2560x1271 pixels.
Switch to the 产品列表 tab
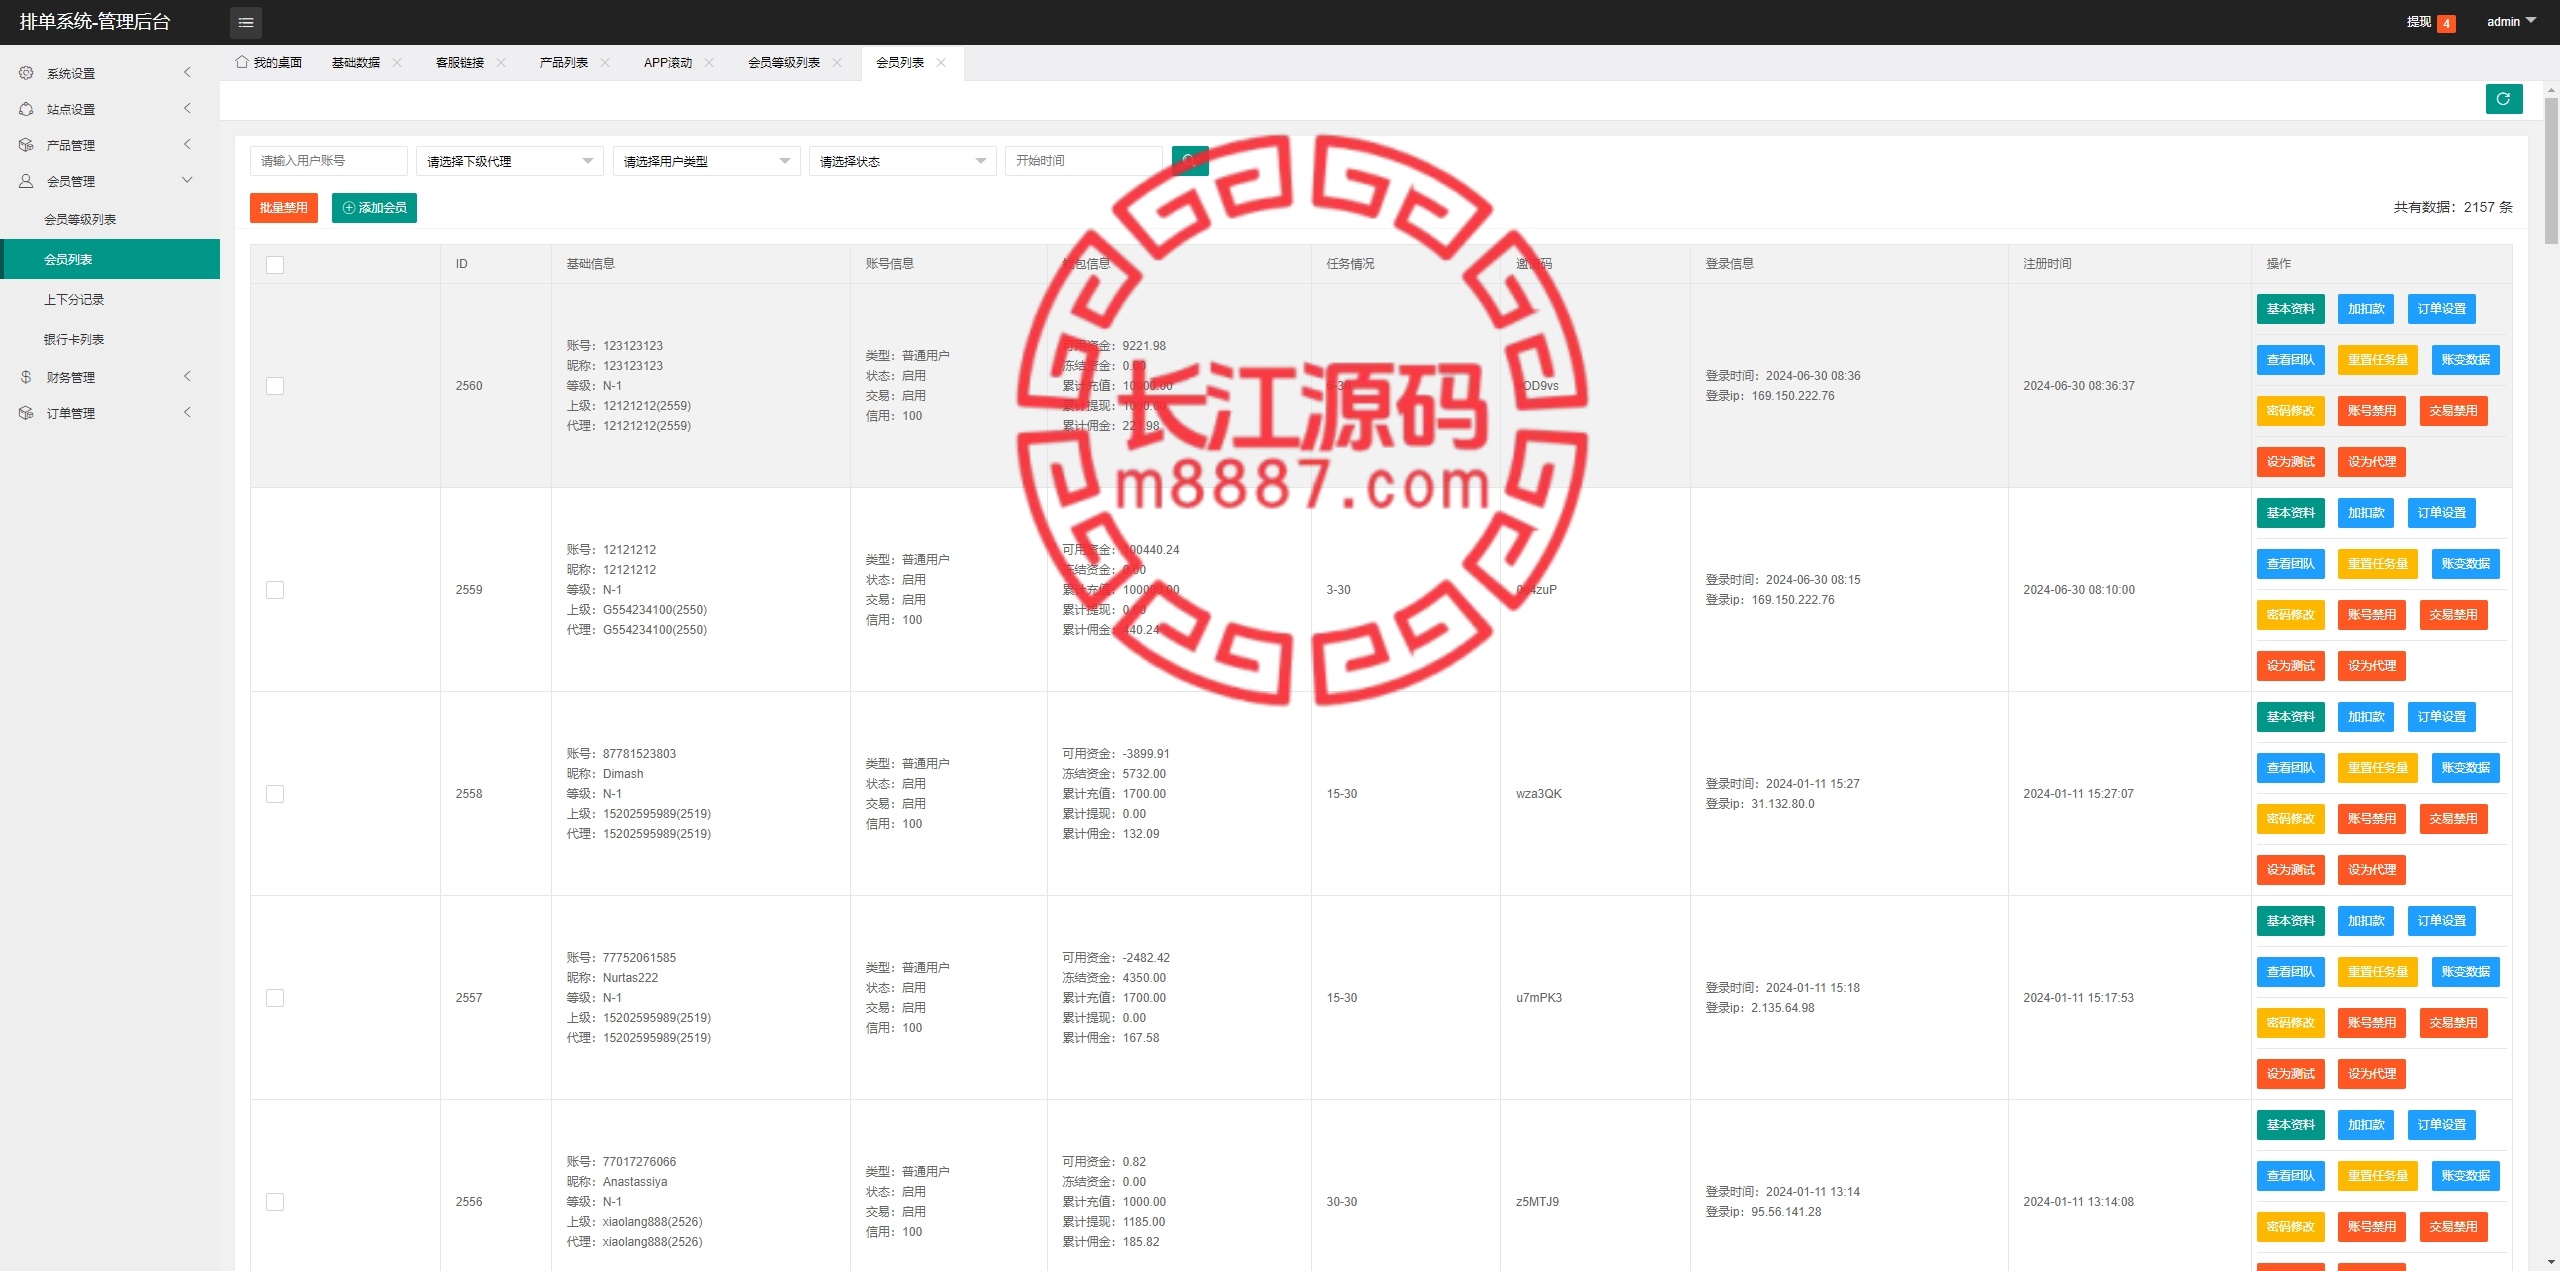(564, 62)
